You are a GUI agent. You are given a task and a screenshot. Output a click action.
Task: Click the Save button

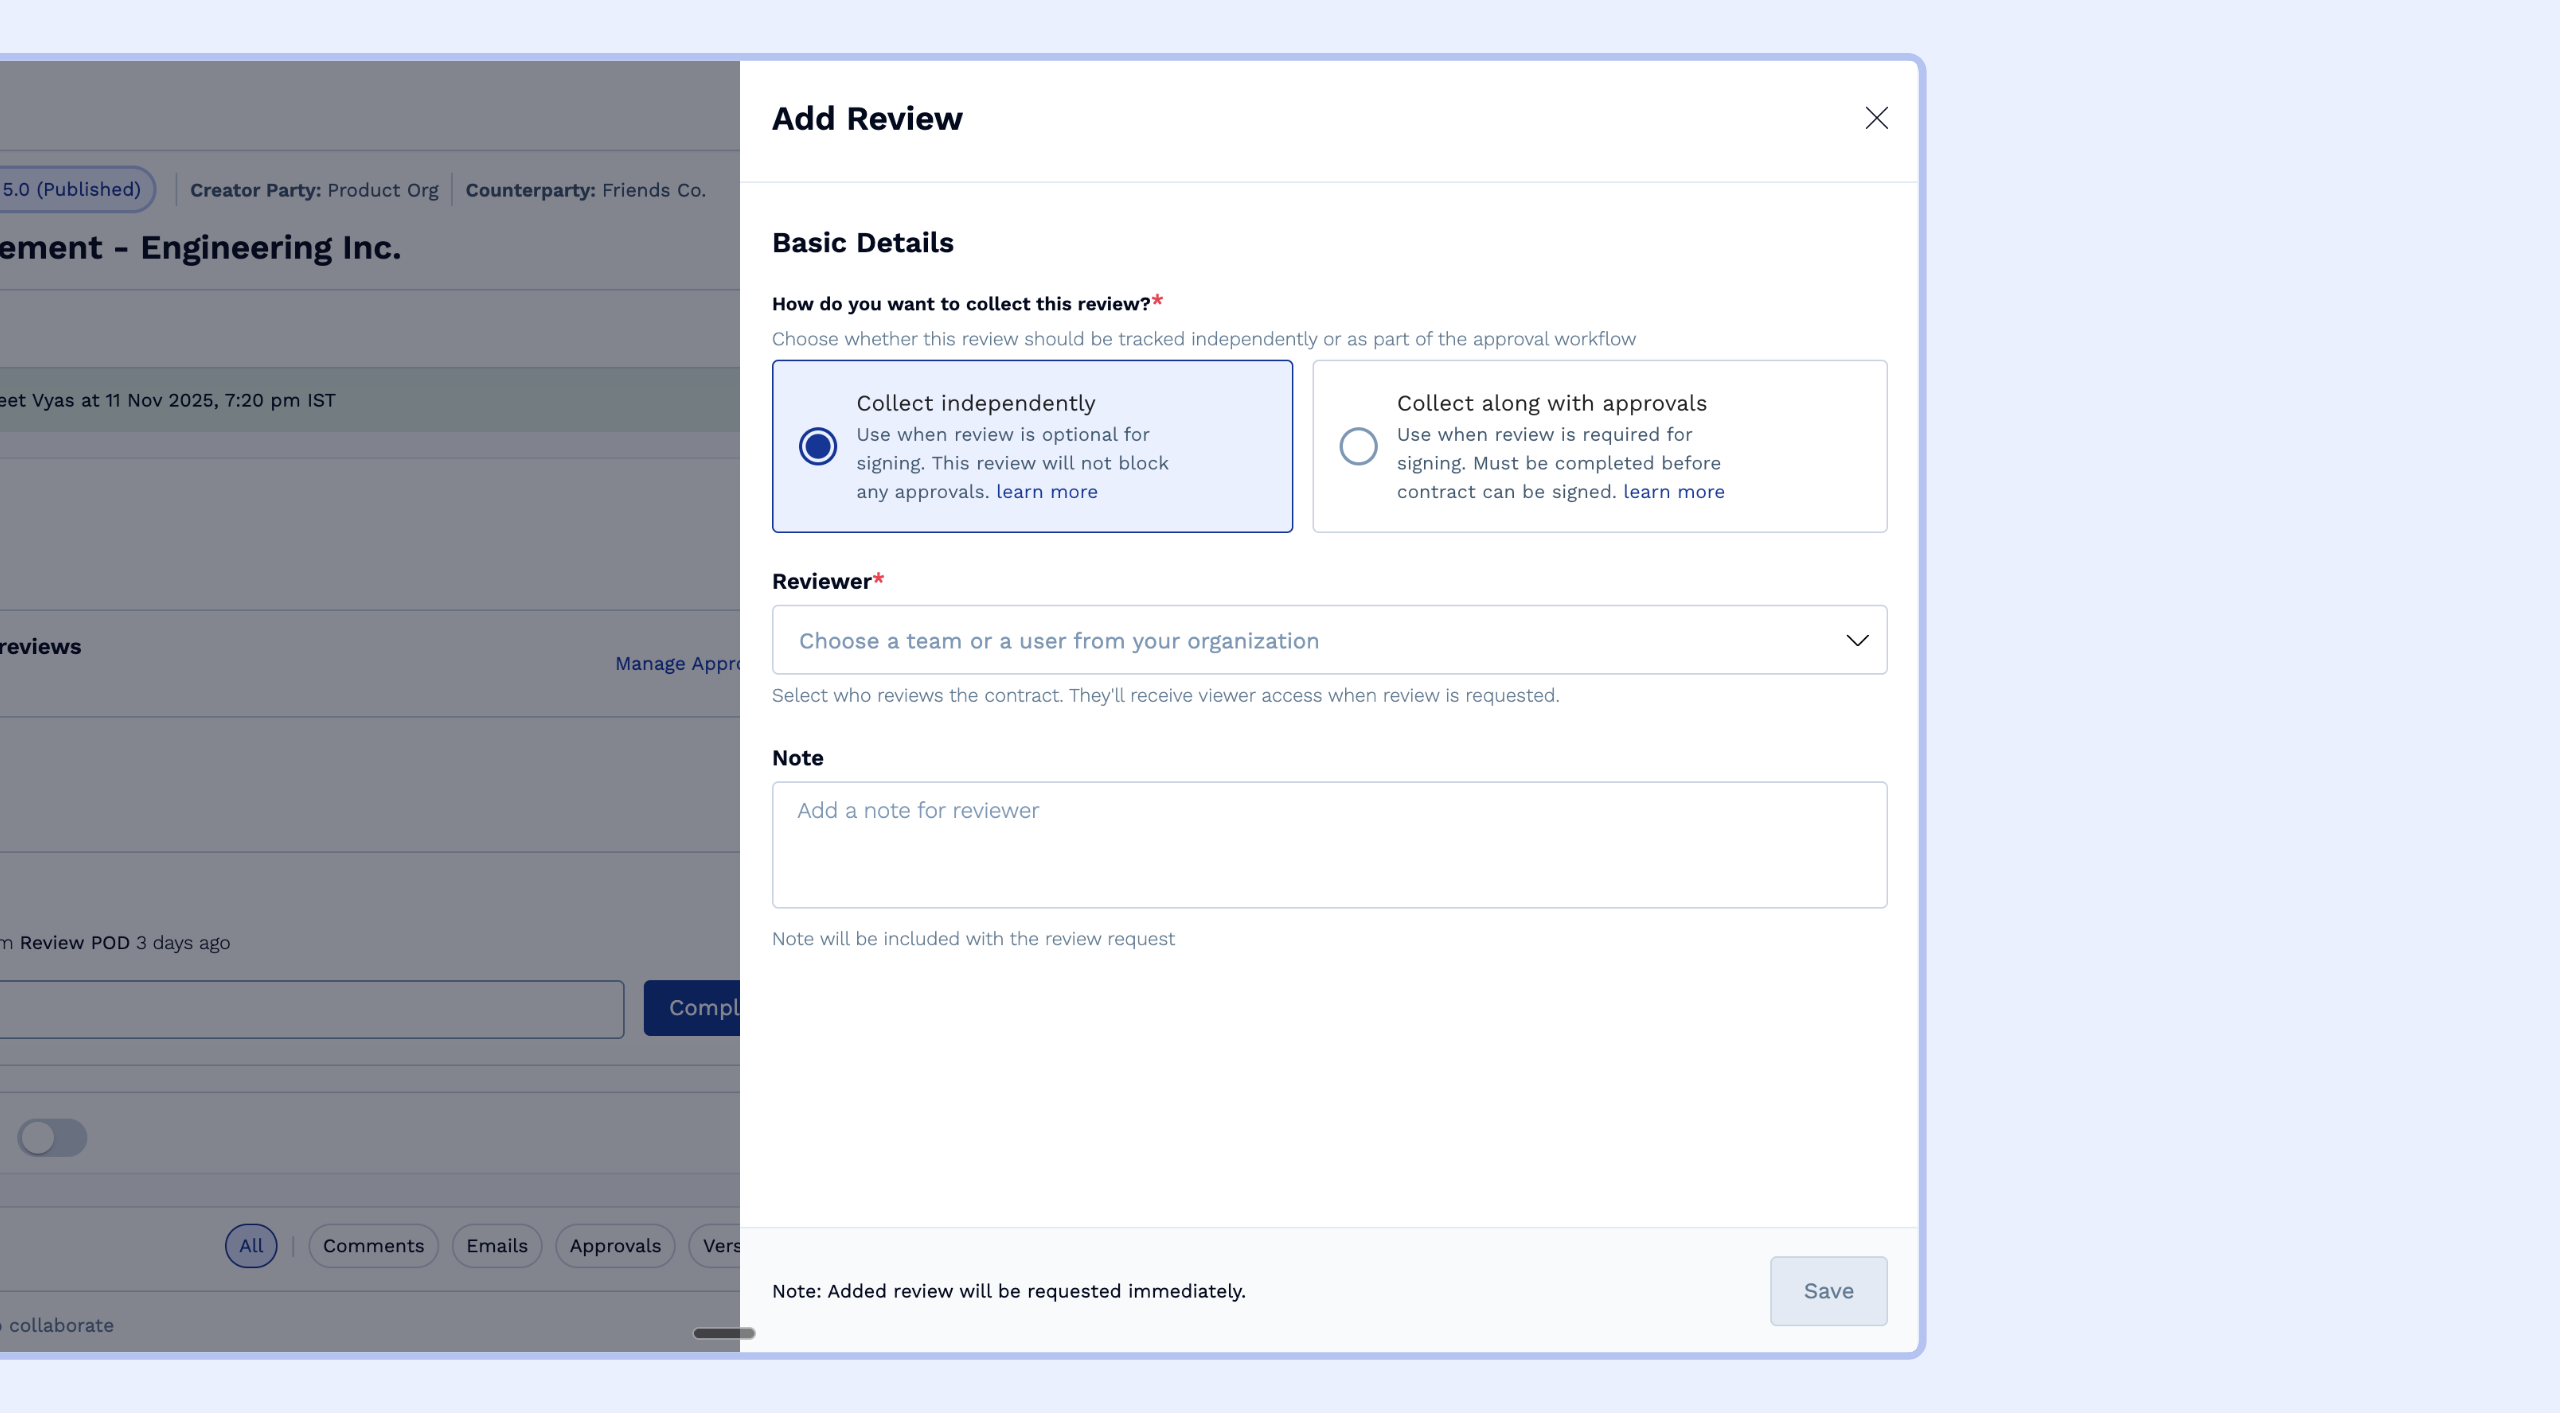(x=1828, y=1291)
